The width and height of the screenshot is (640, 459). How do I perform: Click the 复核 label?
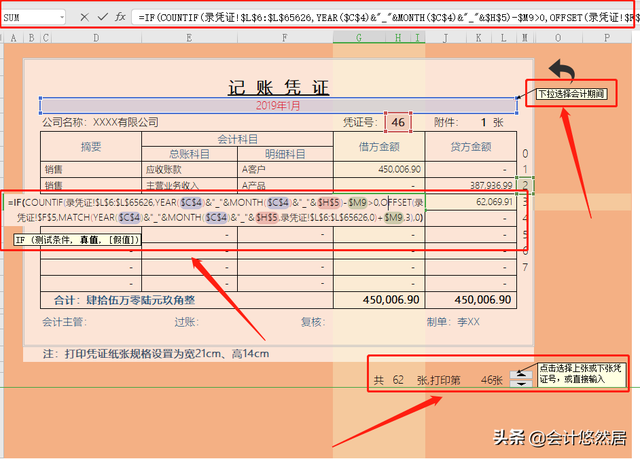click(x=313, y=322)
